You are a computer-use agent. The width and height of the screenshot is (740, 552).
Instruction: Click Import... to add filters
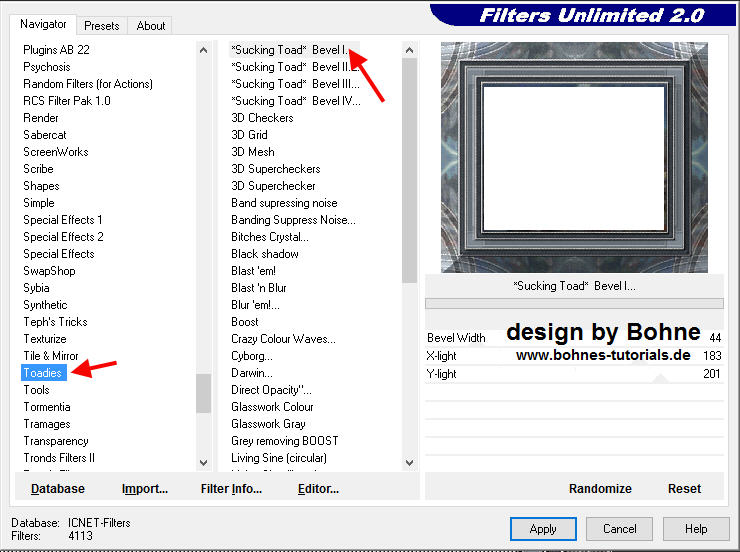145,489
